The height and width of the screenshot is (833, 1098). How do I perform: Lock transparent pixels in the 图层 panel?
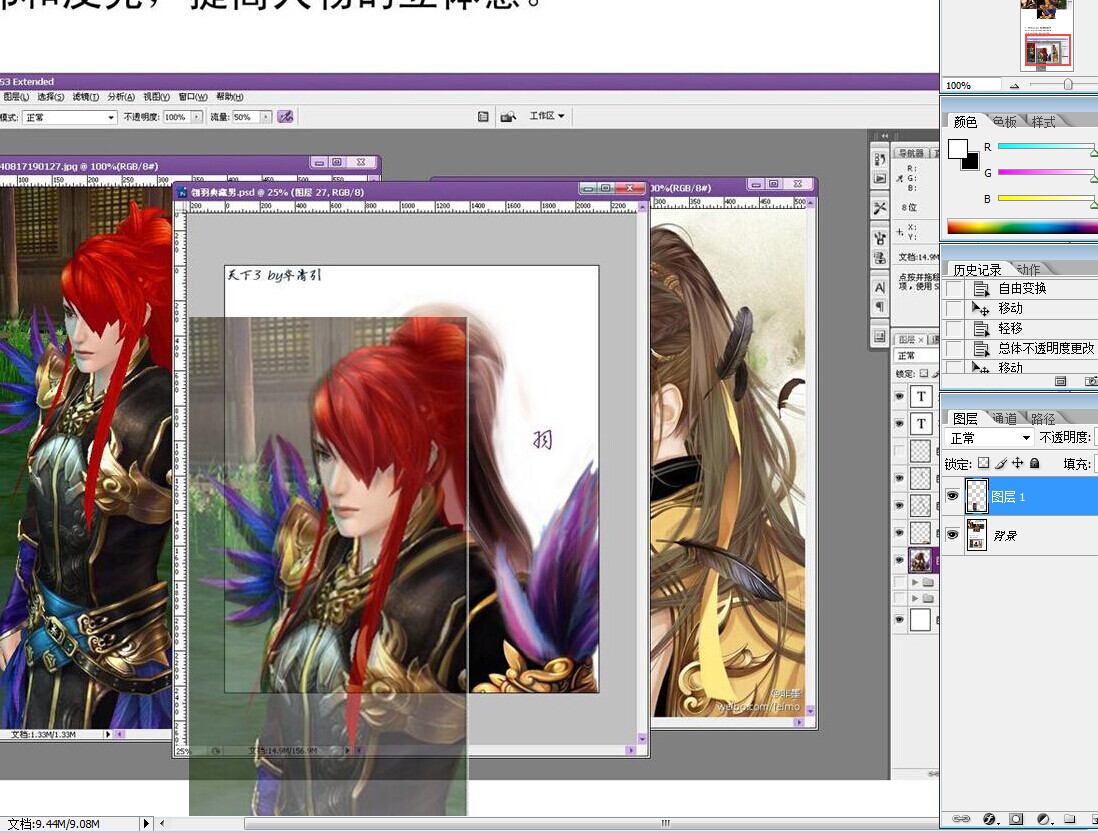click(984, 463)
